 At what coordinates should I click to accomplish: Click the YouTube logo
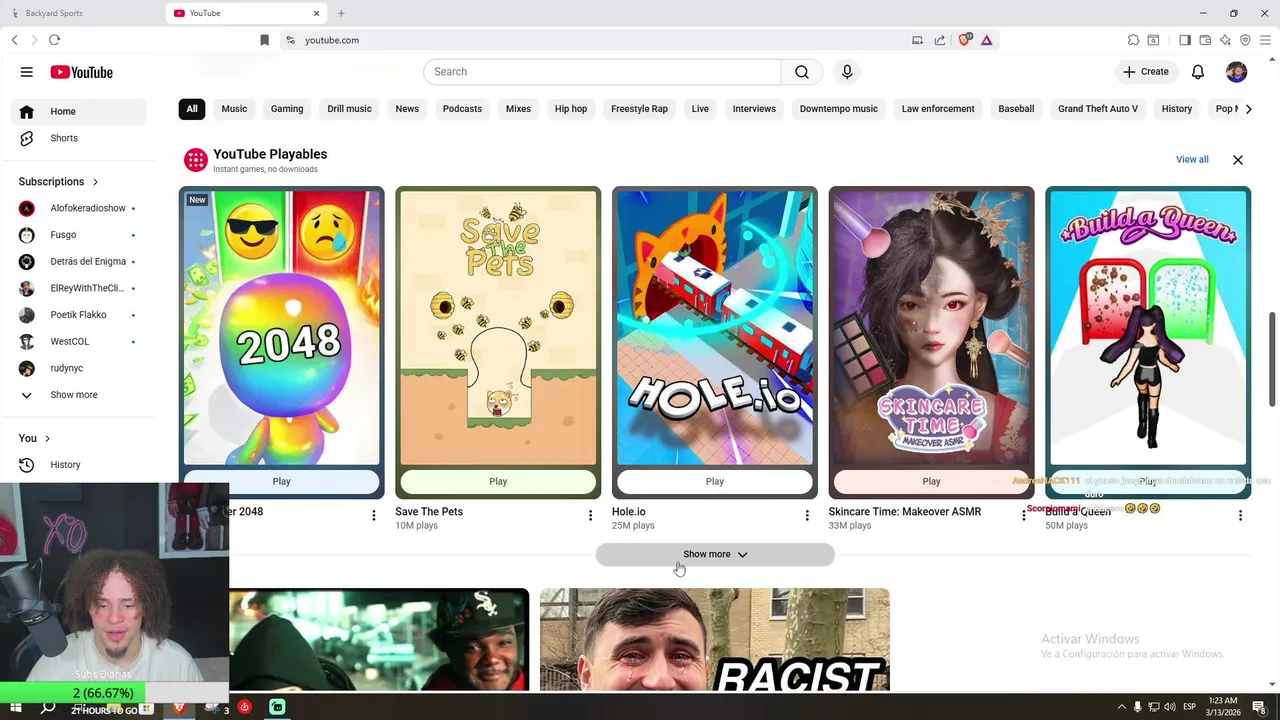82,72
